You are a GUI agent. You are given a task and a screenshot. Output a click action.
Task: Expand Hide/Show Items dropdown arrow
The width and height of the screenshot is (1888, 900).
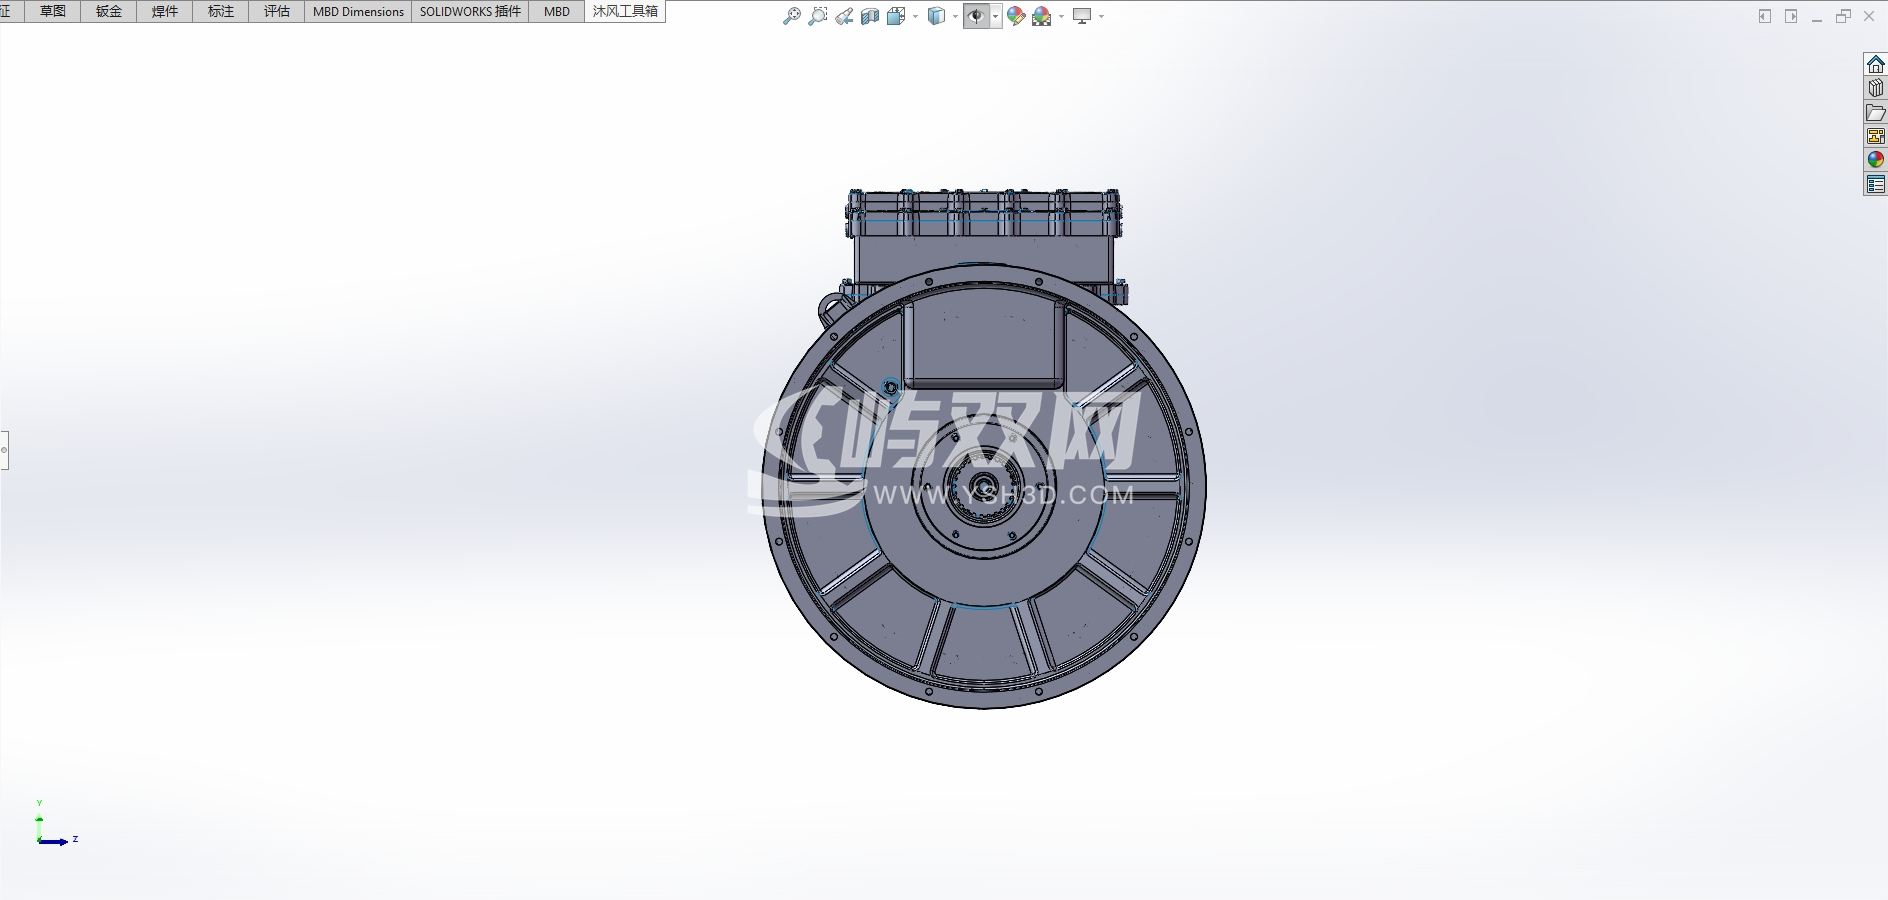(995, 17)
